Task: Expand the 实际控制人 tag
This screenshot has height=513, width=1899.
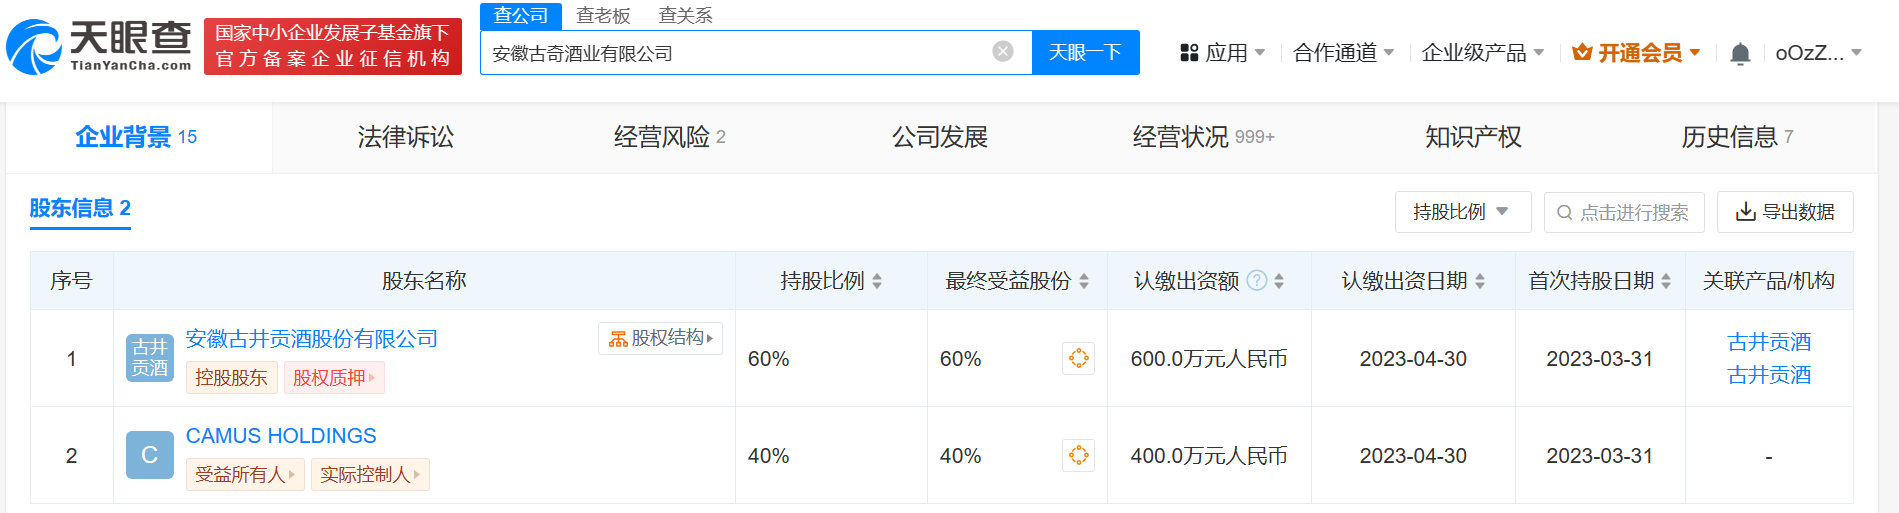Action: click(x=370, y=475)
